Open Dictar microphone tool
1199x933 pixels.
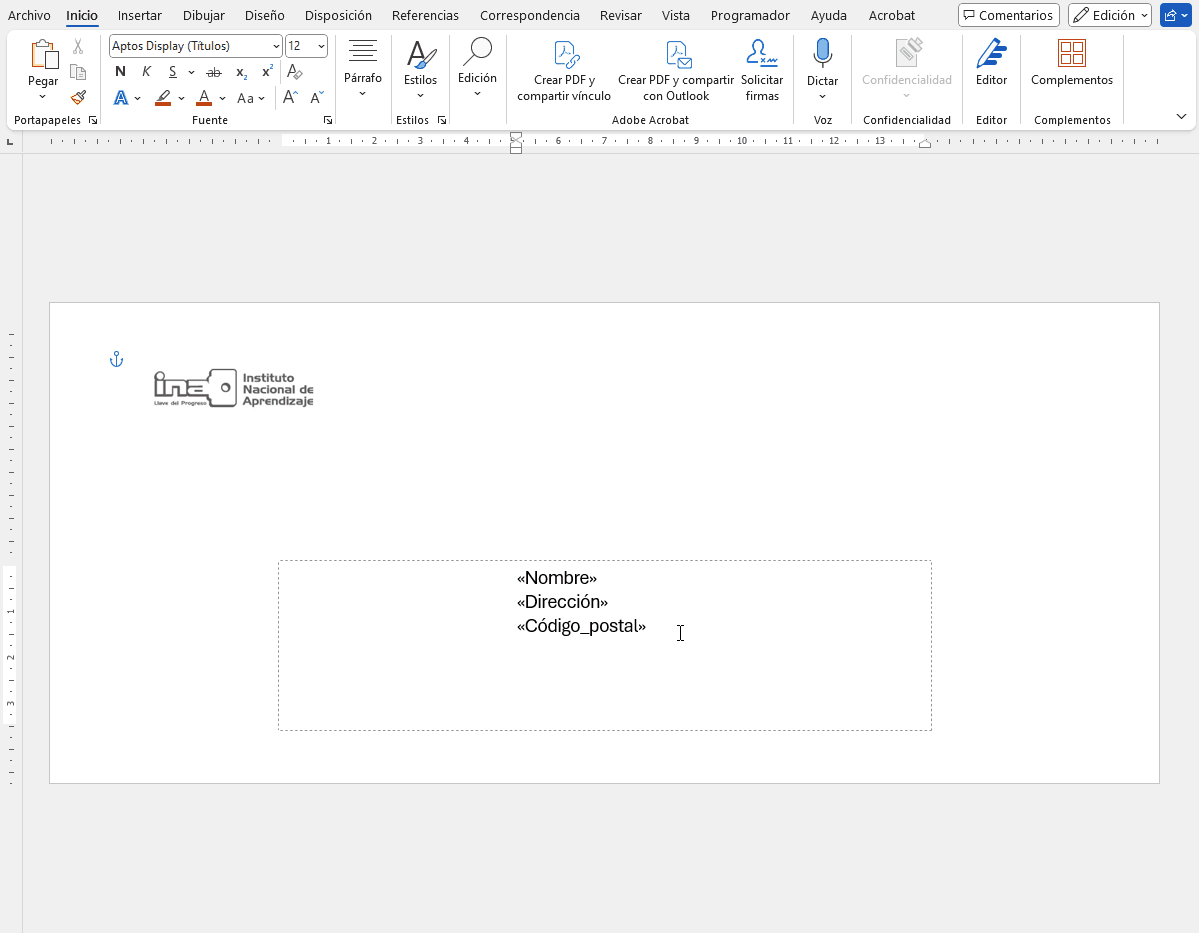[822, 56]
